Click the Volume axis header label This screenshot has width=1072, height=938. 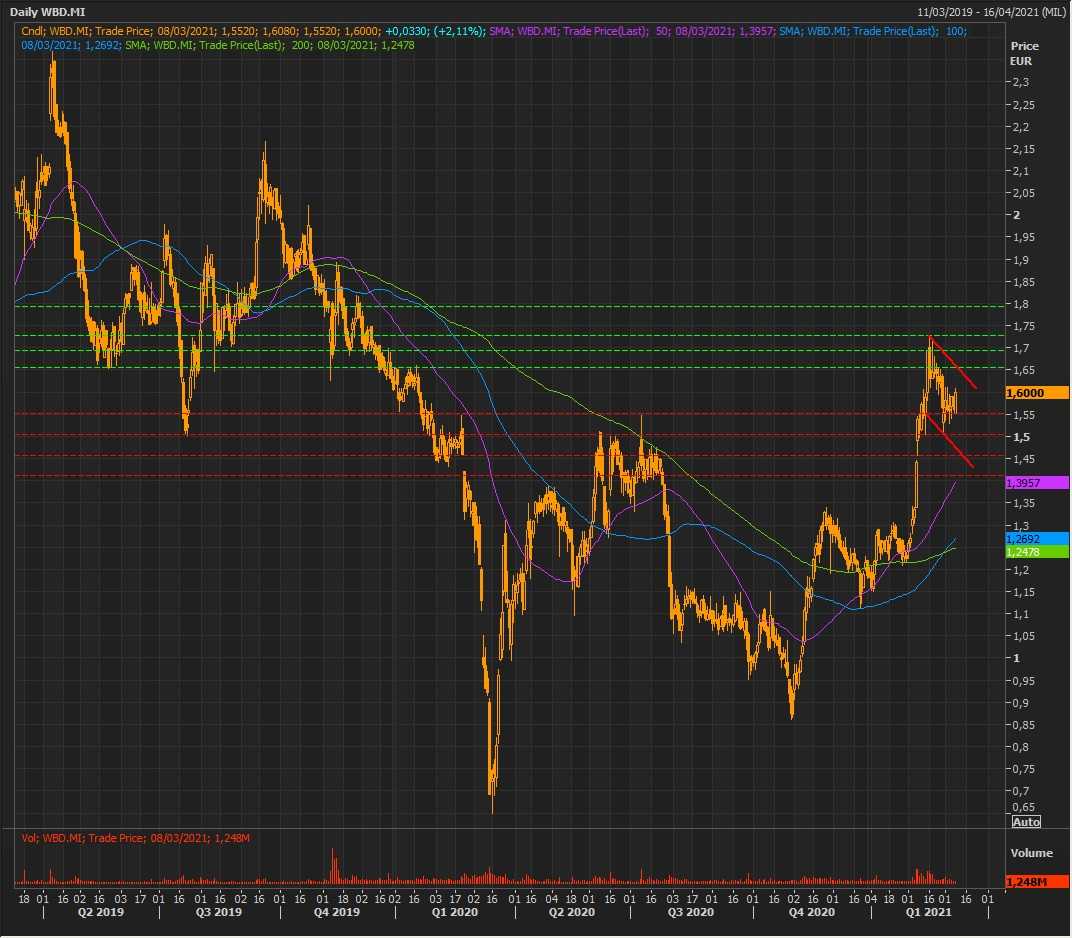[x=1031, y=853]
